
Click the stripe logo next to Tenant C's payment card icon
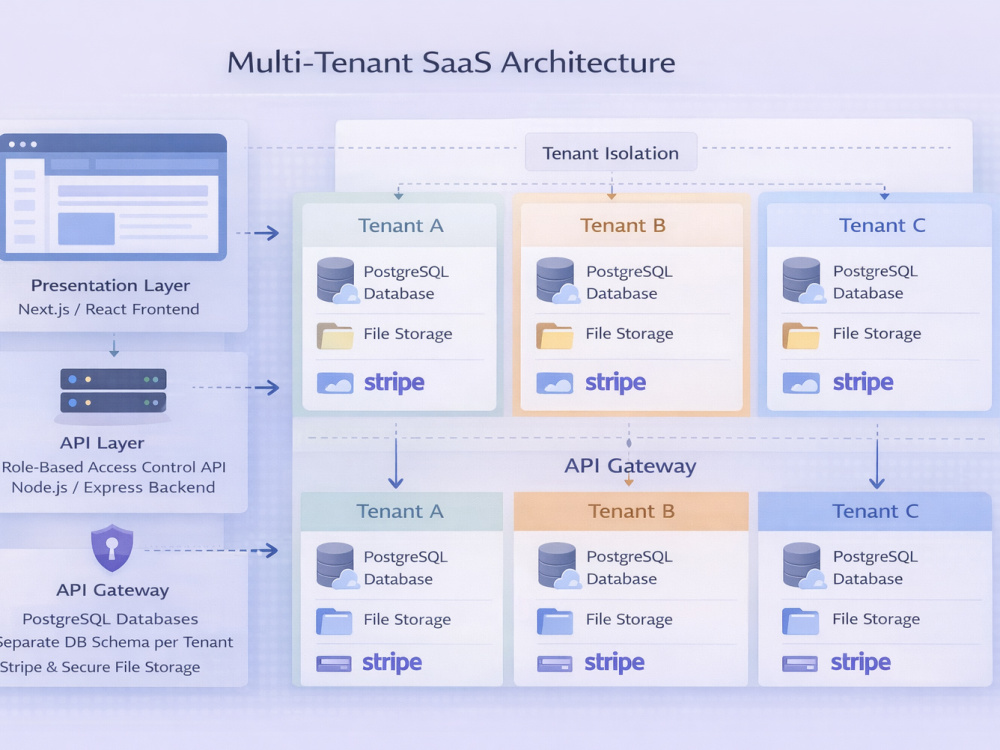tap(860, 663)
